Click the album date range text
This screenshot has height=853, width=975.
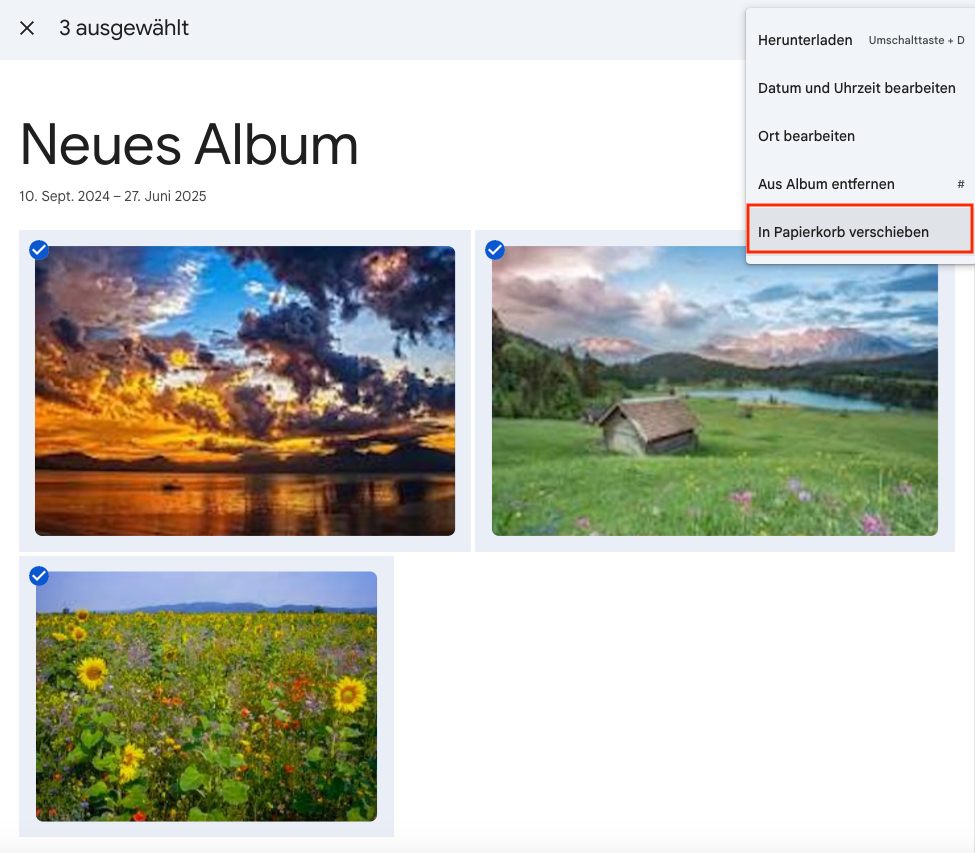click(x=113, y=196)
